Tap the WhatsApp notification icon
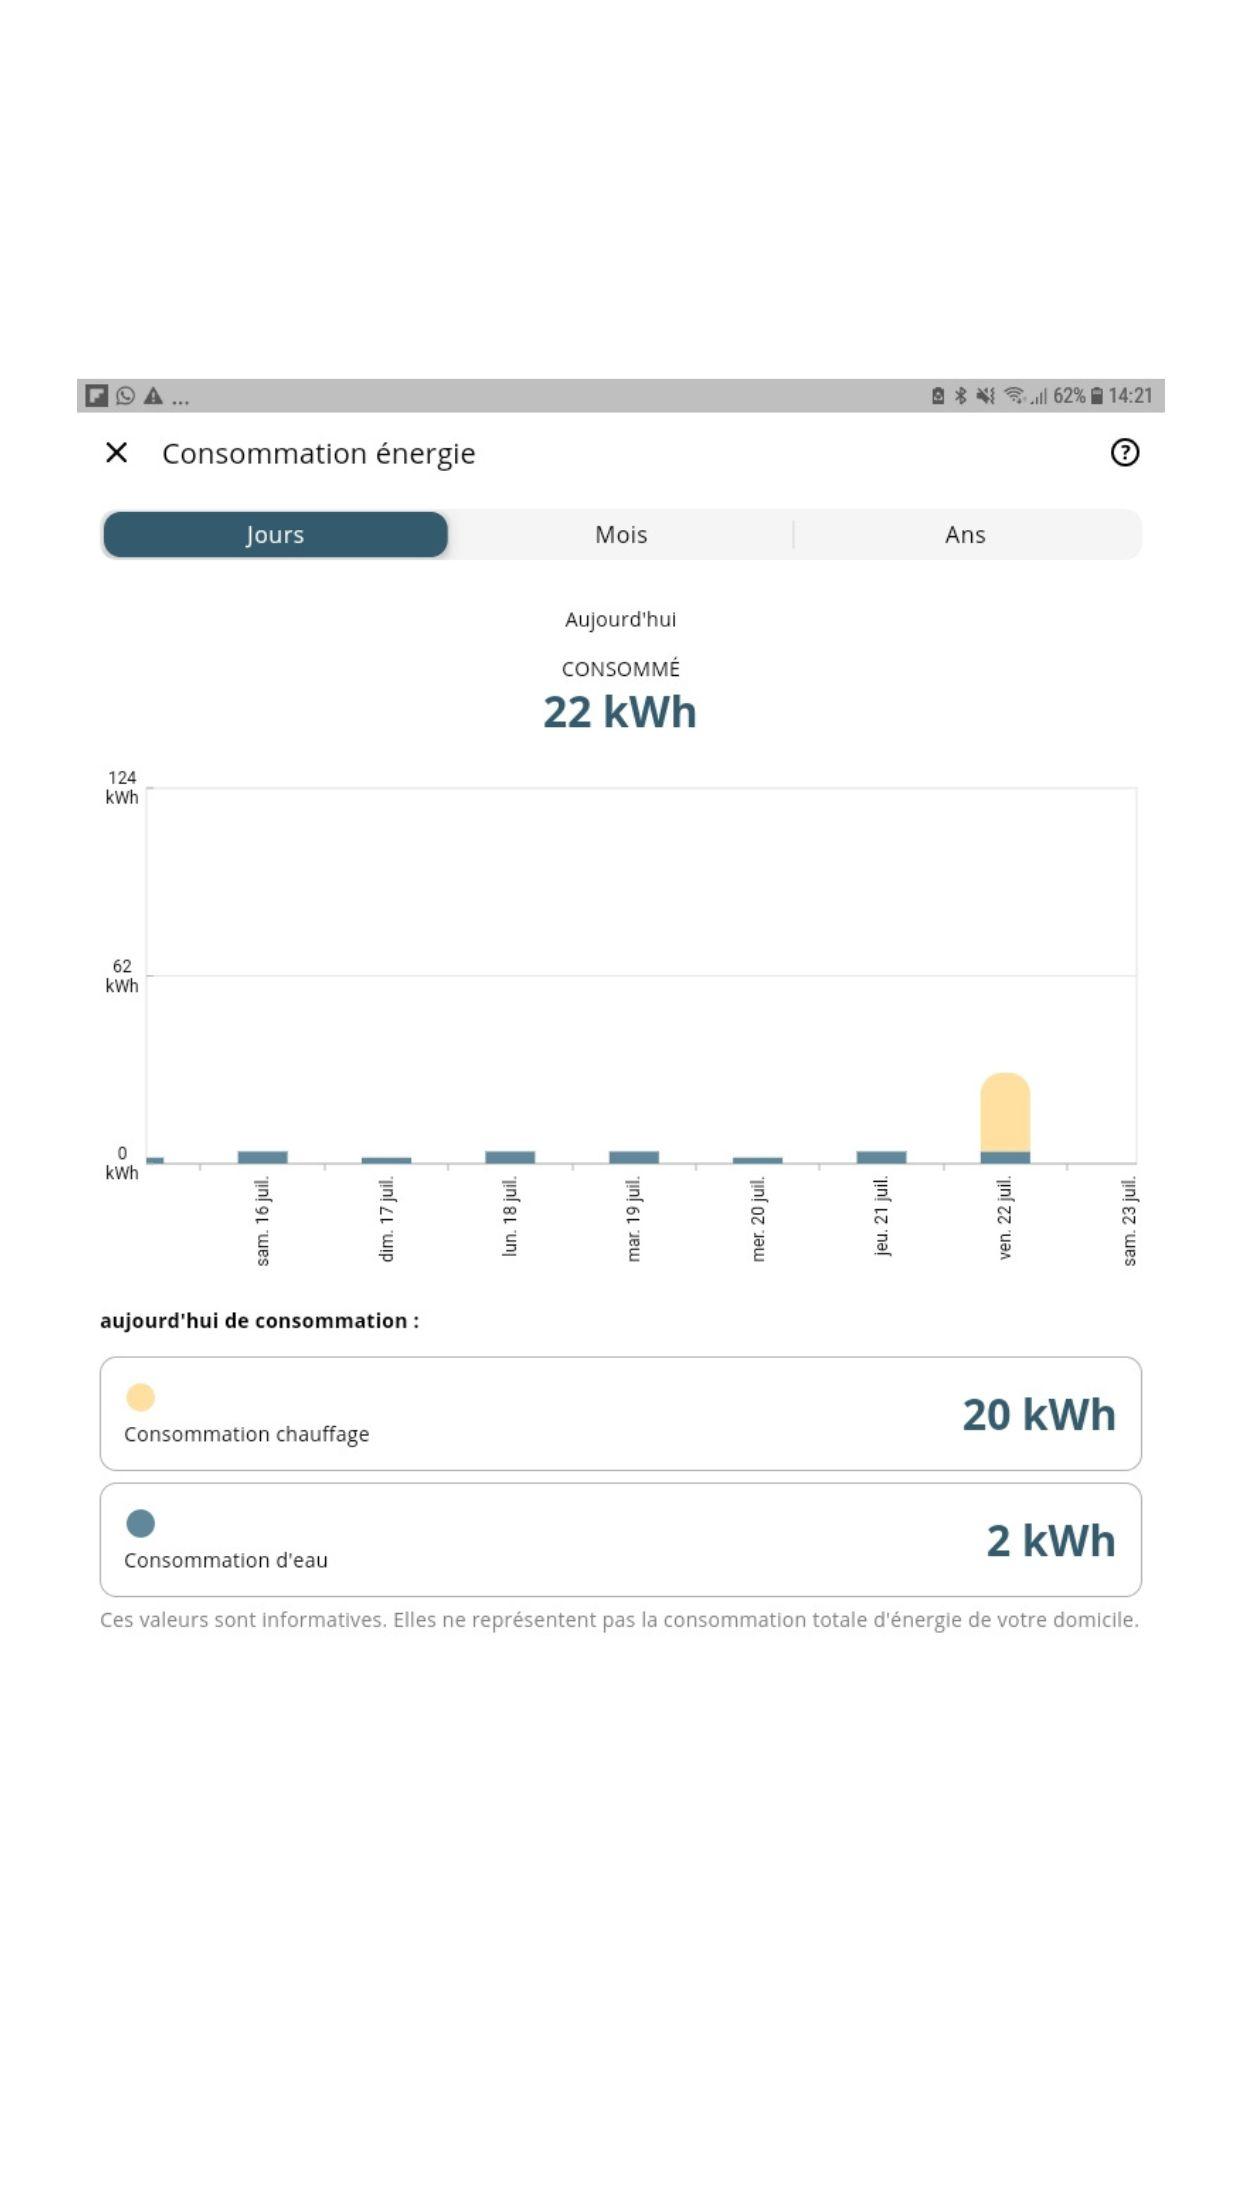 click(x=125, y=396)
